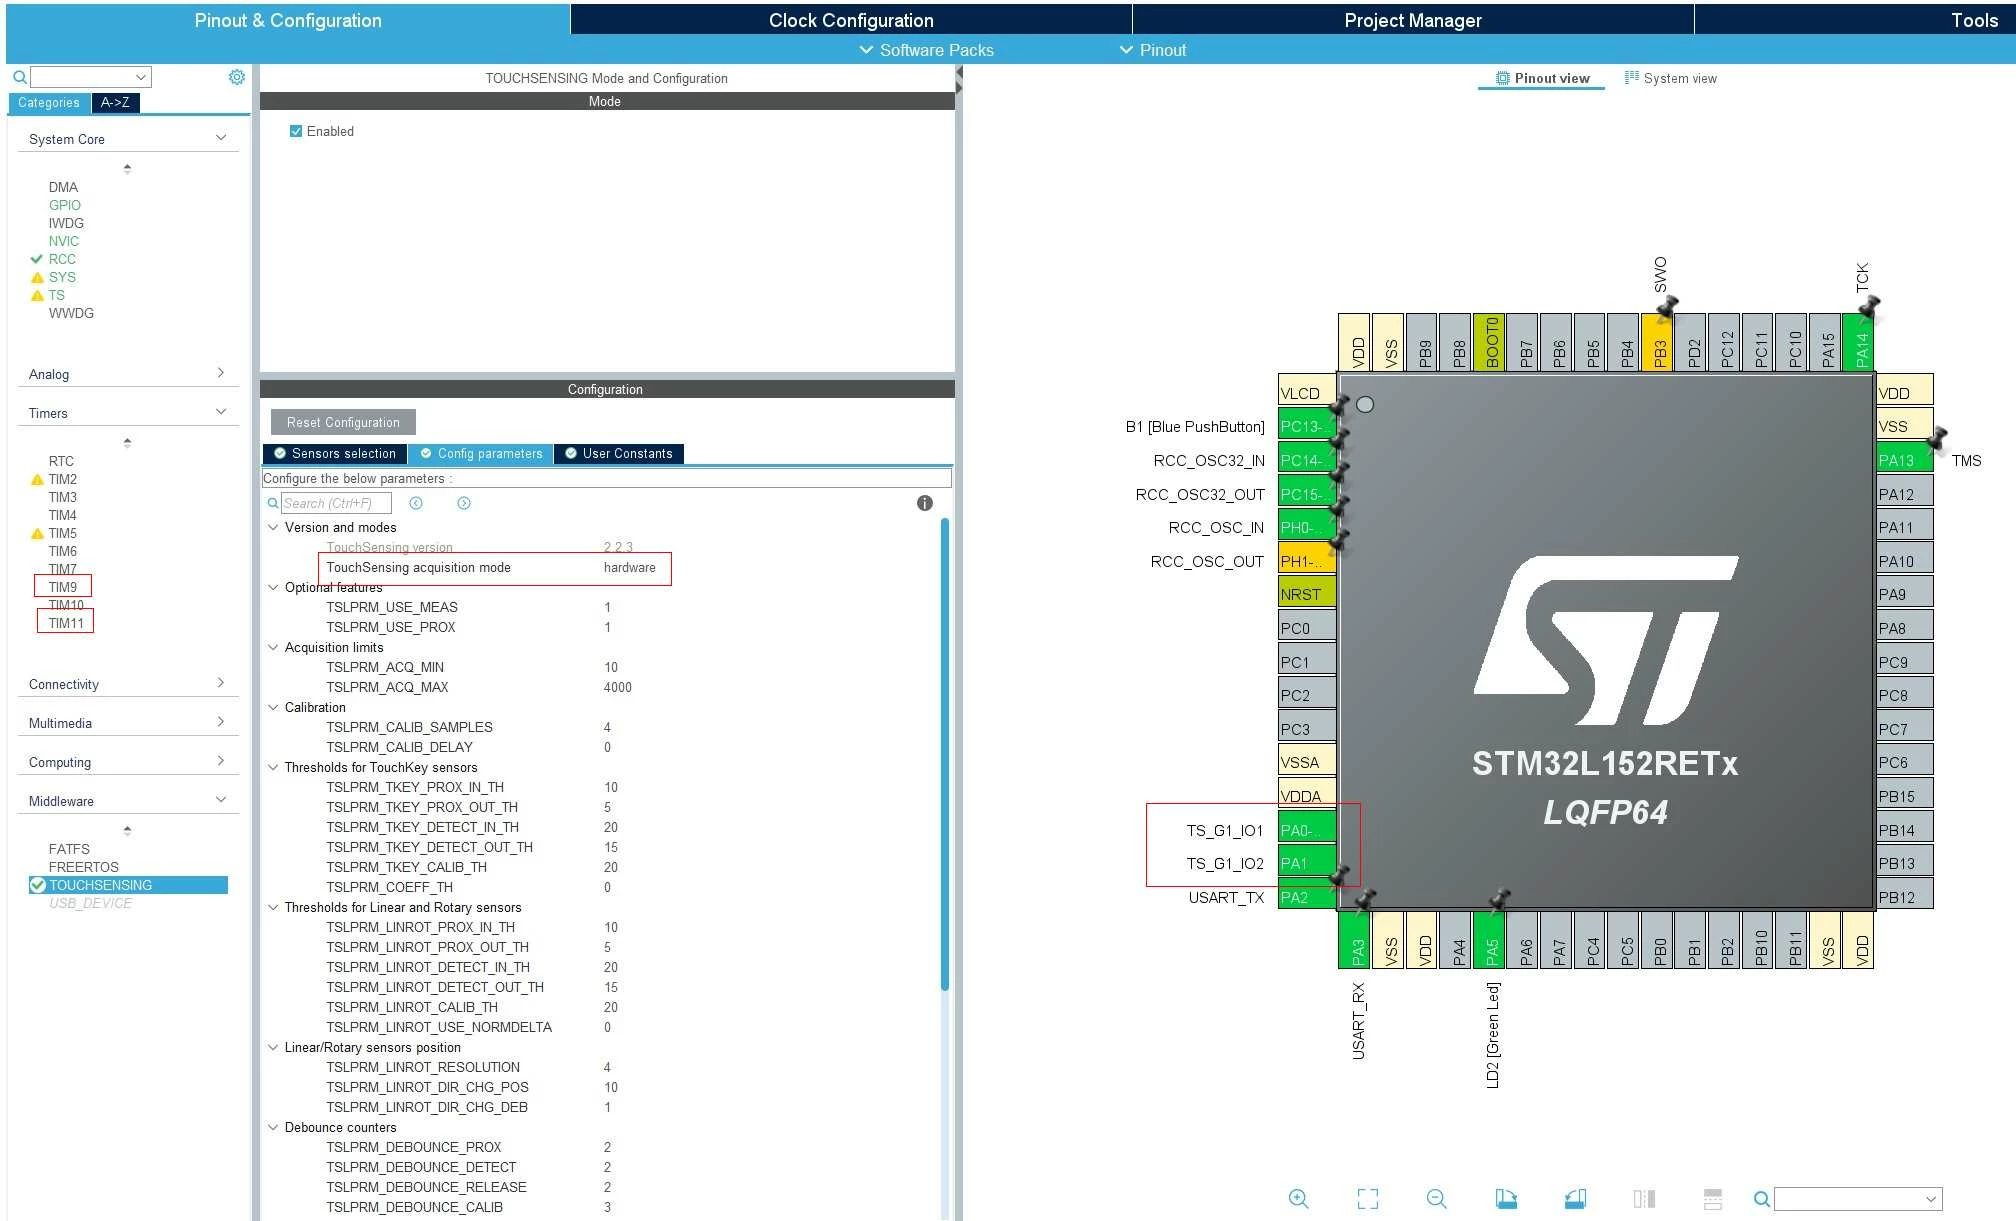Click the magnifier beside the parameter search field
Viewport: 2016px width, 1221px height.
tap(272, 503)
